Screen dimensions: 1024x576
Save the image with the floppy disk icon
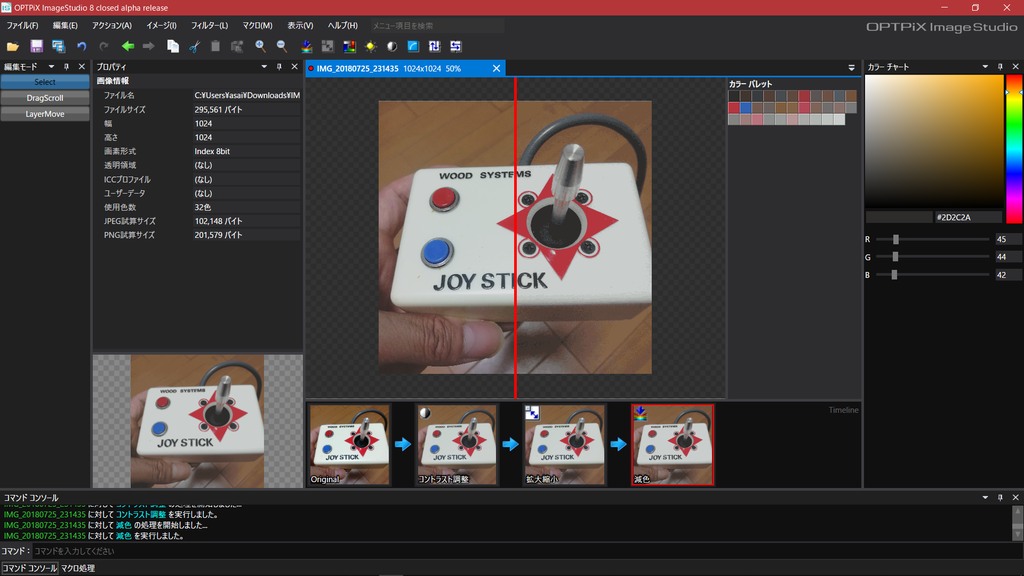37,46
